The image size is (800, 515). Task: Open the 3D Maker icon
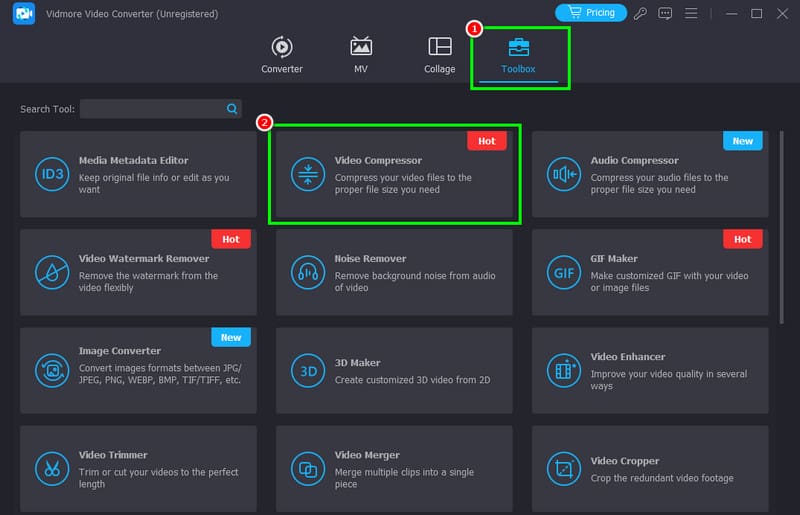point(308,371)
